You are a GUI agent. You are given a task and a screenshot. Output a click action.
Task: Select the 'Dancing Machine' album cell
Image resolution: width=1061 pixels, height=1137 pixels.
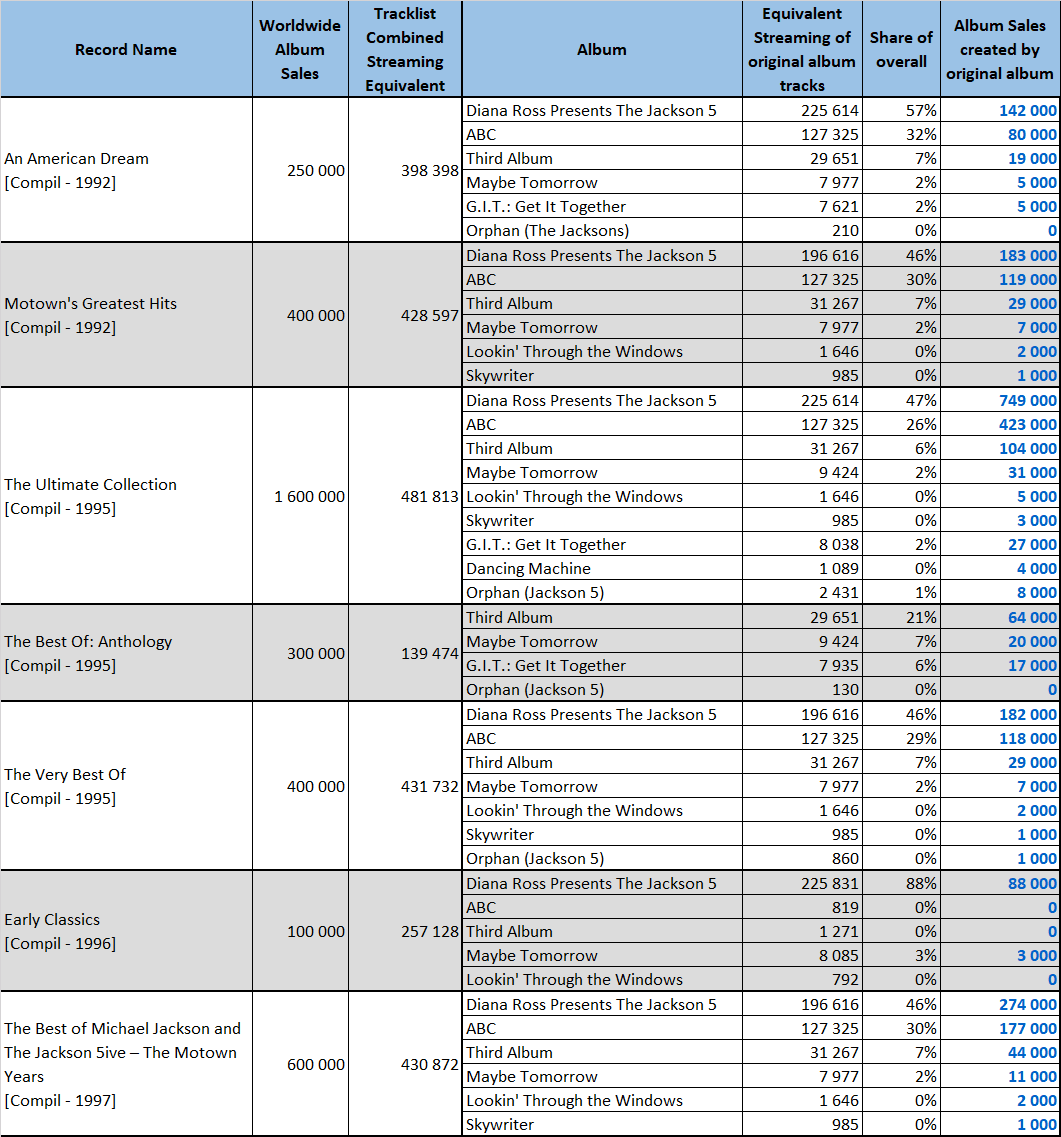pos(602,568)
